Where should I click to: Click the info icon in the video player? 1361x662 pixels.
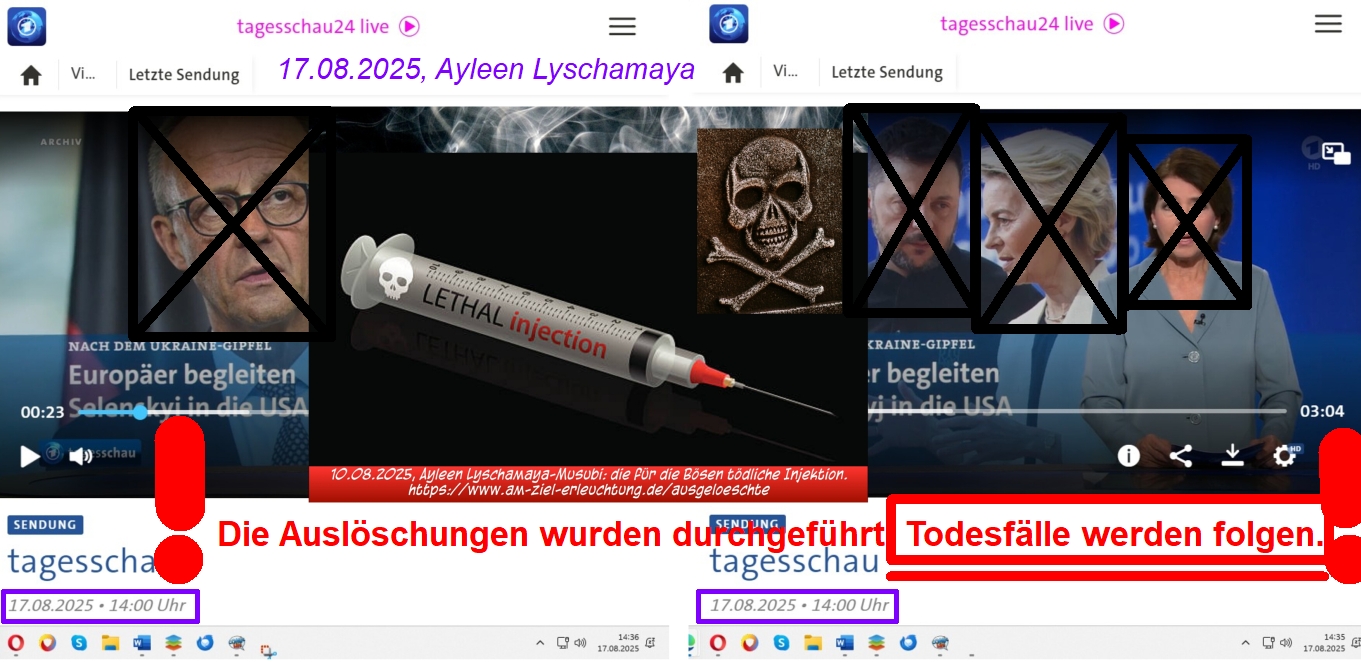pos(1128,456)
